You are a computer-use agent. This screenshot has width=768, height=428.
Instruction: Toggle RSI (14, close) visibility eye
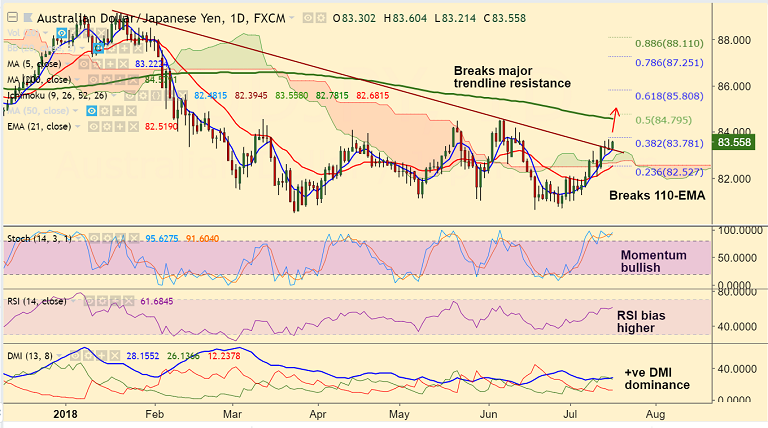[x=89, y=301]
